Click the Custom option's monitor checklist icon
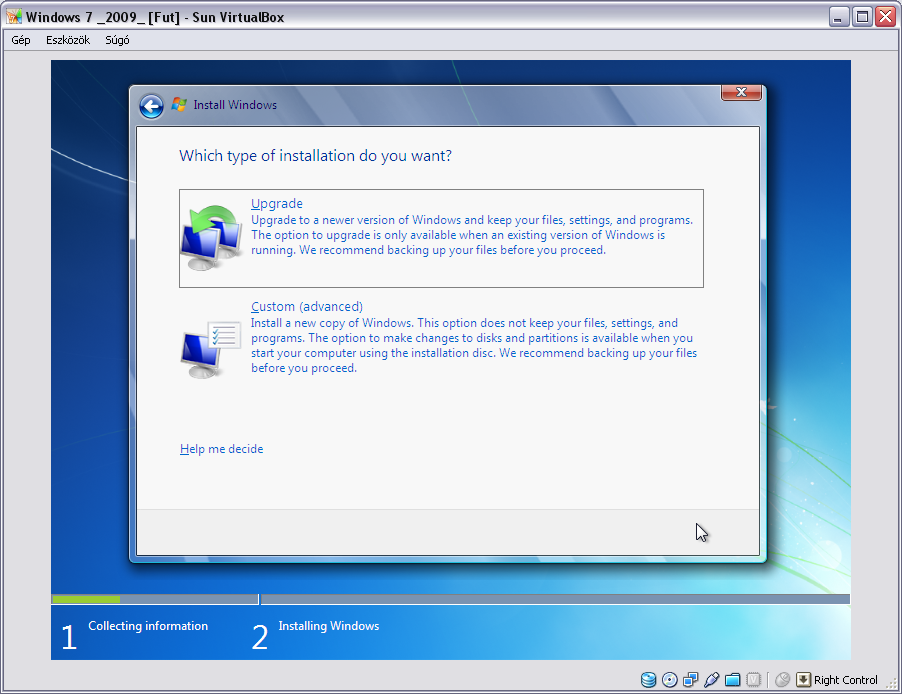 211,349
